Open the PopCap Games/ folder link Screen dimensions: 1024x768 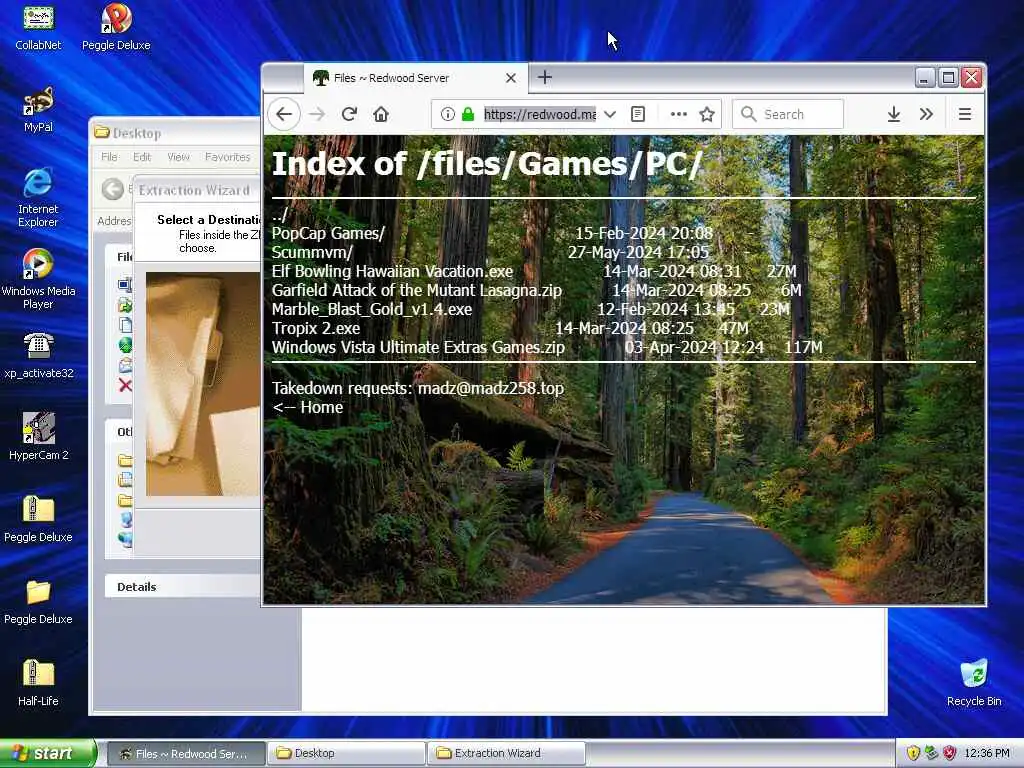[x=328, y=233]
